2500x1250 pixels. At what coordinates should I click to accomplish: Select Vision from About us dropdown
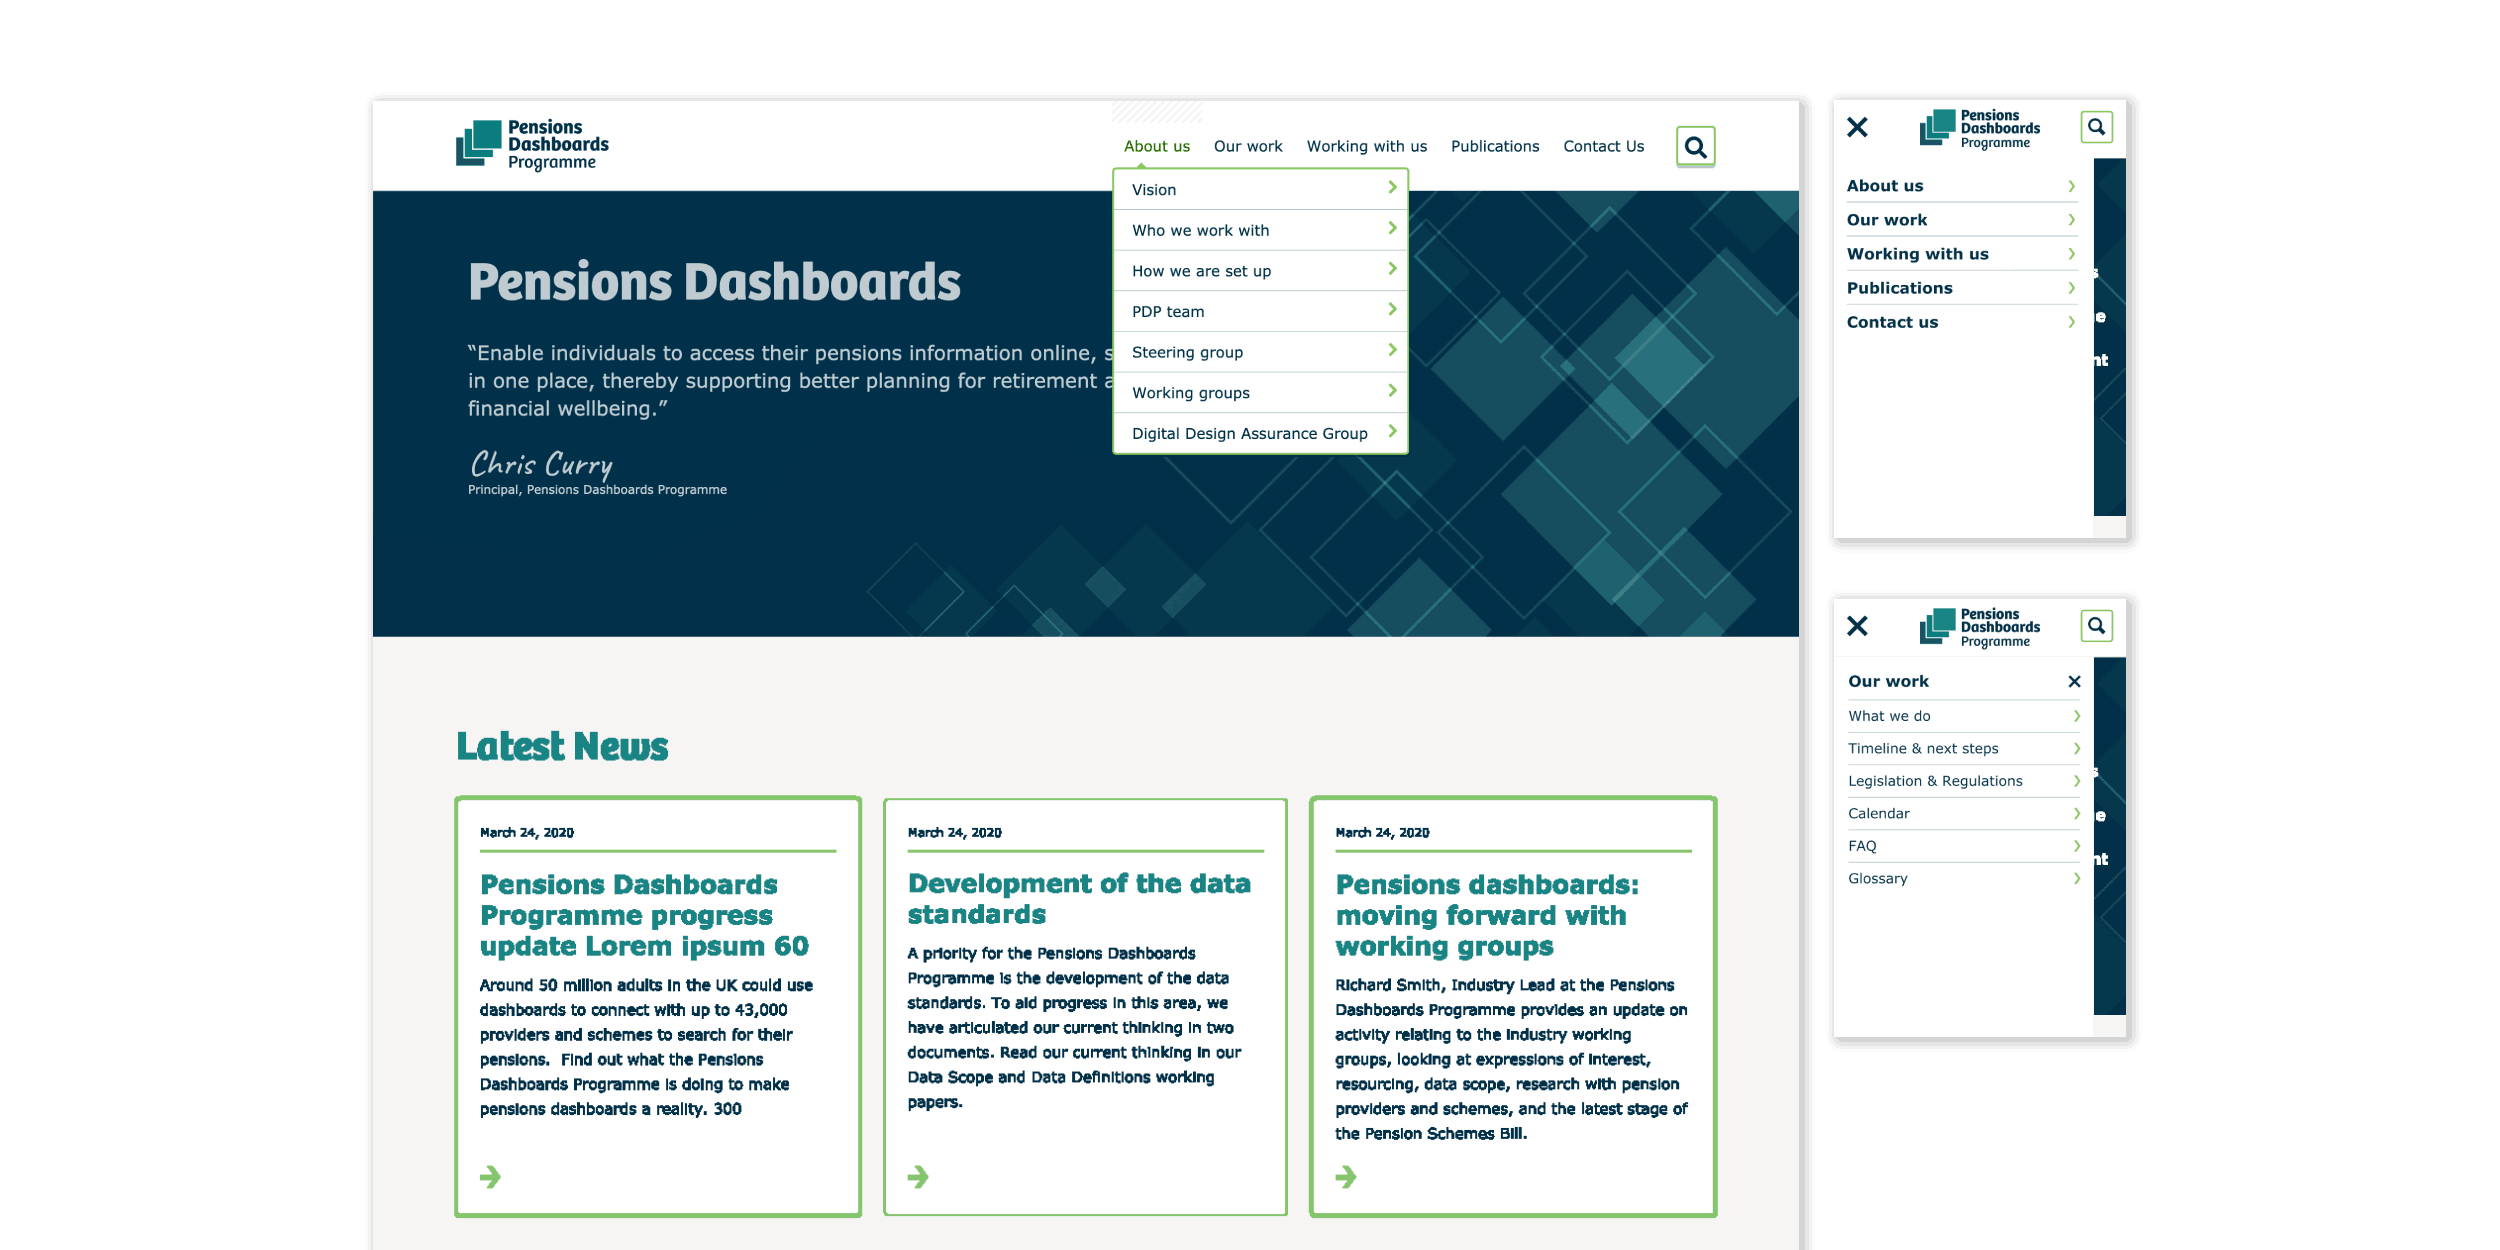click(1260, 189)
